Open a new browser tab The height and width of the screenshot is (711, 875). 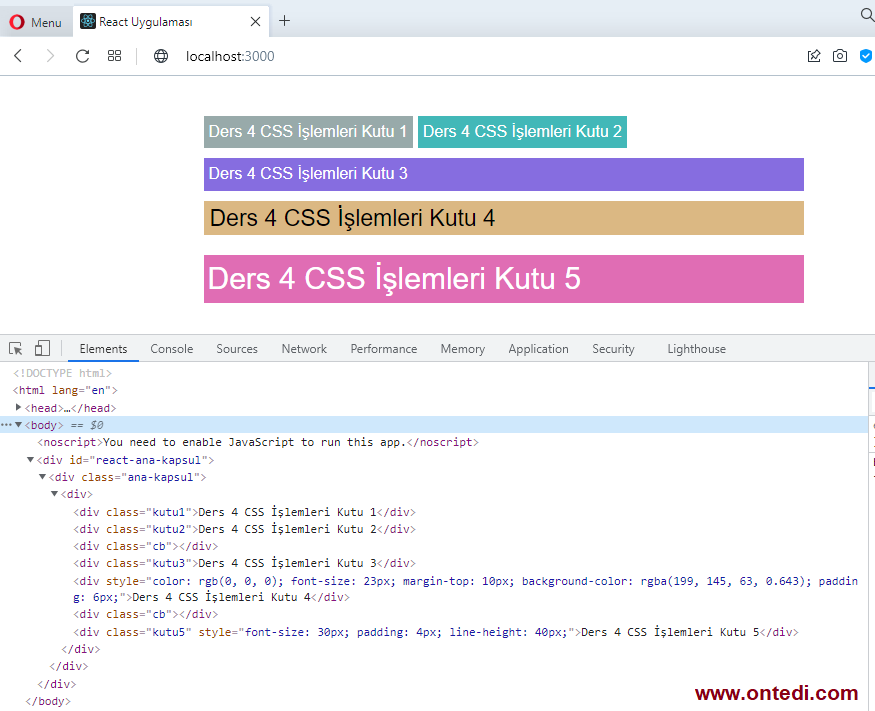point(285,21)
